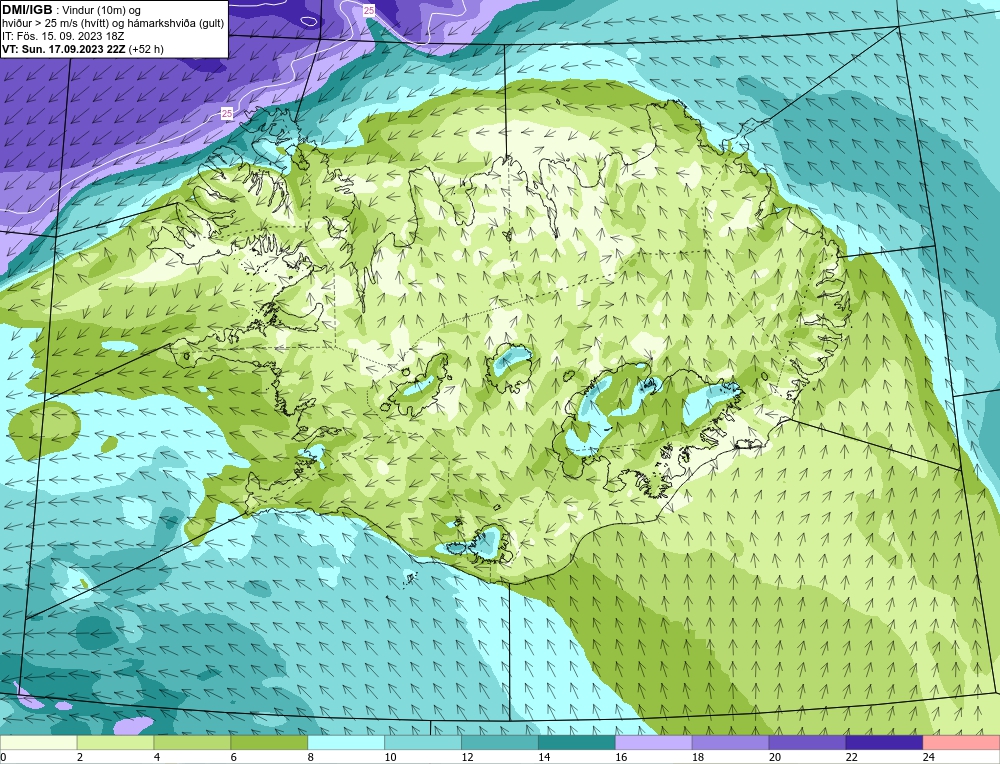Click the upper '25' gust contour label
This screenshot has width=1000, height=764.
coord(369,10)
